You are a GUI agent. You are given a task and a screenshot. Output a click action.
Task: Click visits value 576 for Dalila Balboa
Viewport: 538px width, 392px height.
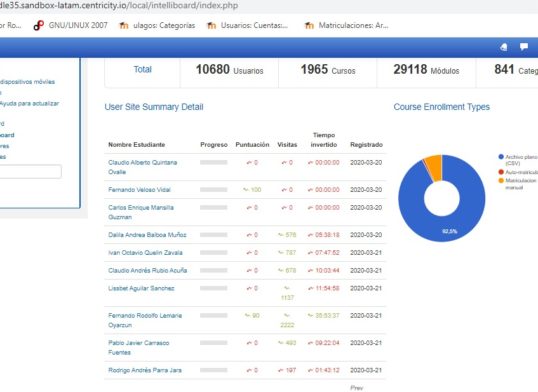[291, 235]
